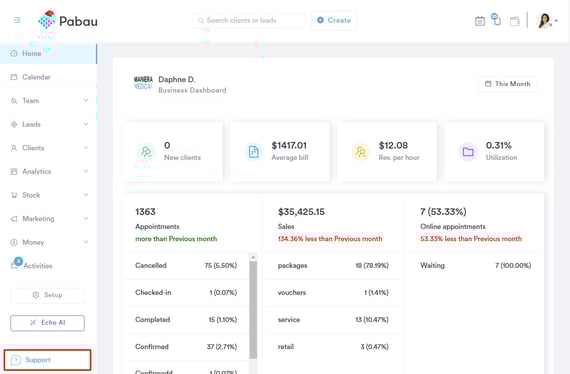Open the This Month date filter

[x=507, y=84]
